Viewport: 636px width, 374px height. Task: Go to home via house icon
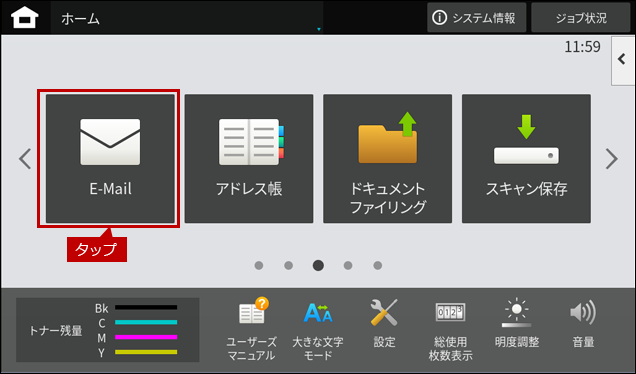25,18
